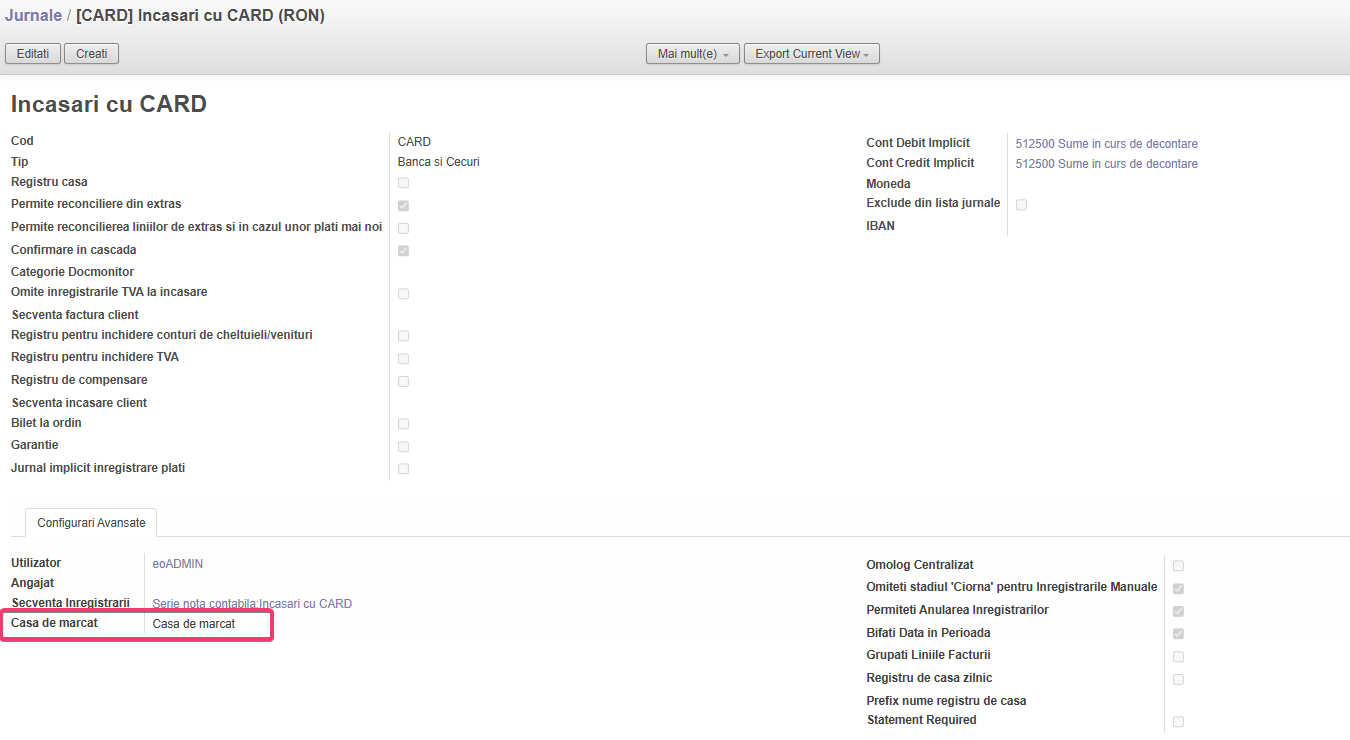Enable the Omolog Centralizat checkbox

pos(1178,566)
